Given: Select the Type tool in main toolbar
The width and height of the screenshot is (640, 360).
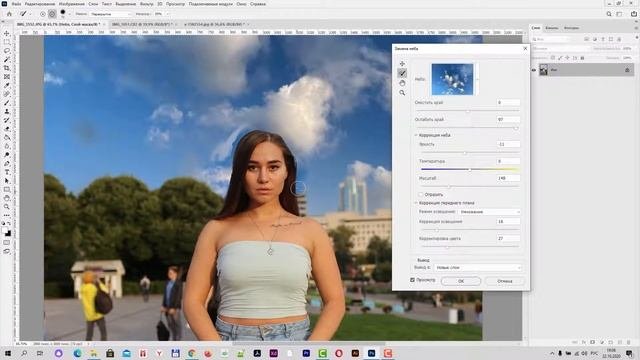Looking at the screenshot, I should tap(7, 172).
